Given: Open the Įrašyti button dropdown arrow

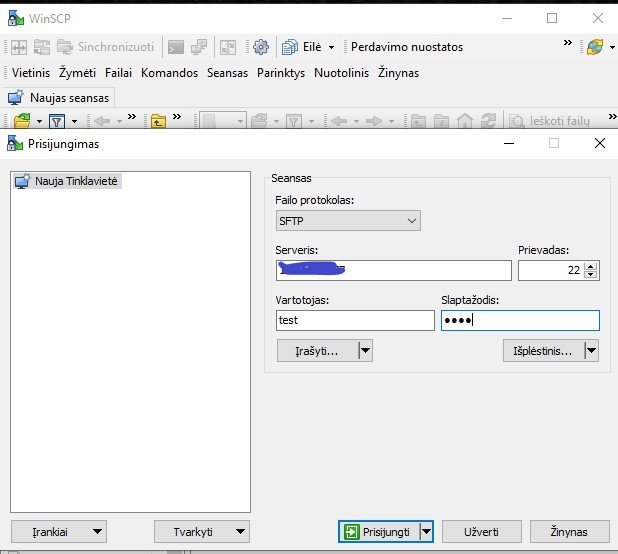Looking at the screenshot, I should coord(365,351).
